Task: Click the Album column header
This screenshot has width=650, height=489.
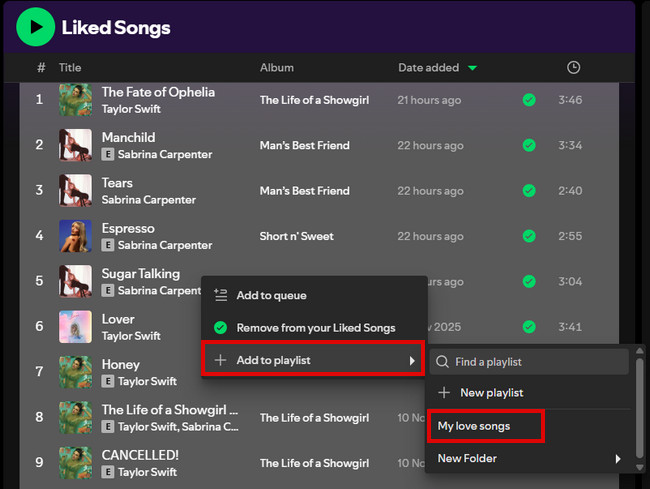Action: point(276,68)
